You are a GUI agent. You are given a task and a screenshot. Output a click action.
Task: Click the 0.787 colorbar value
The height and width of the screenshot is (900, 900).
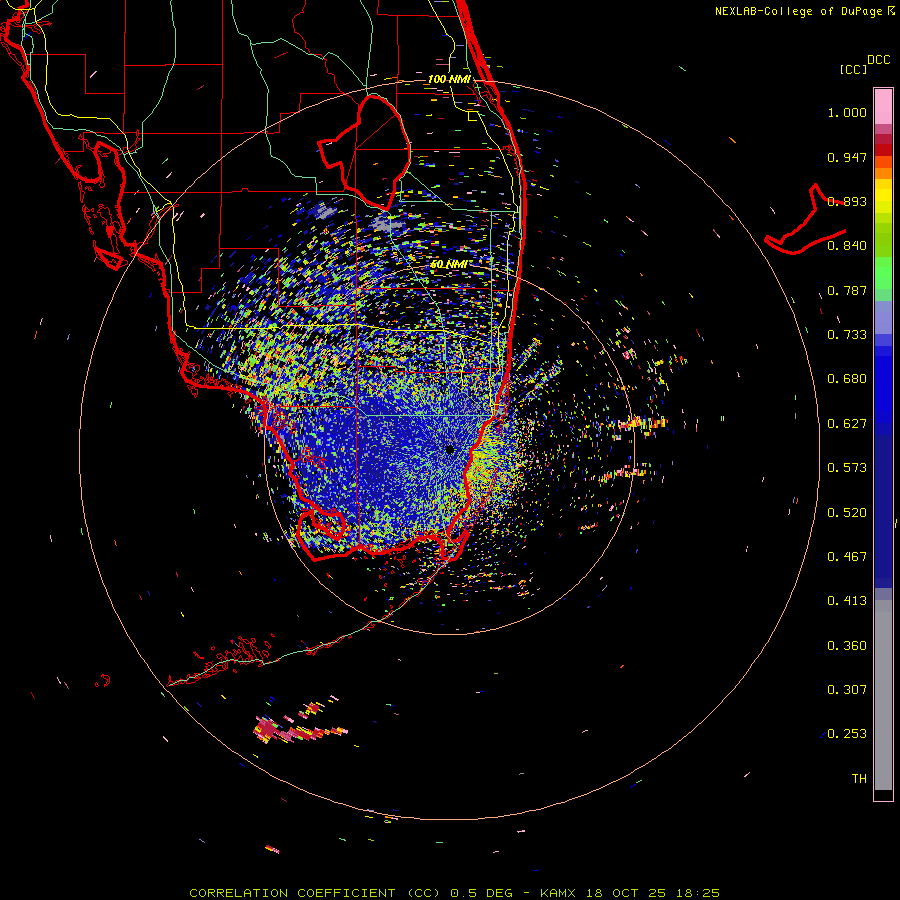(x=847, y=290)
